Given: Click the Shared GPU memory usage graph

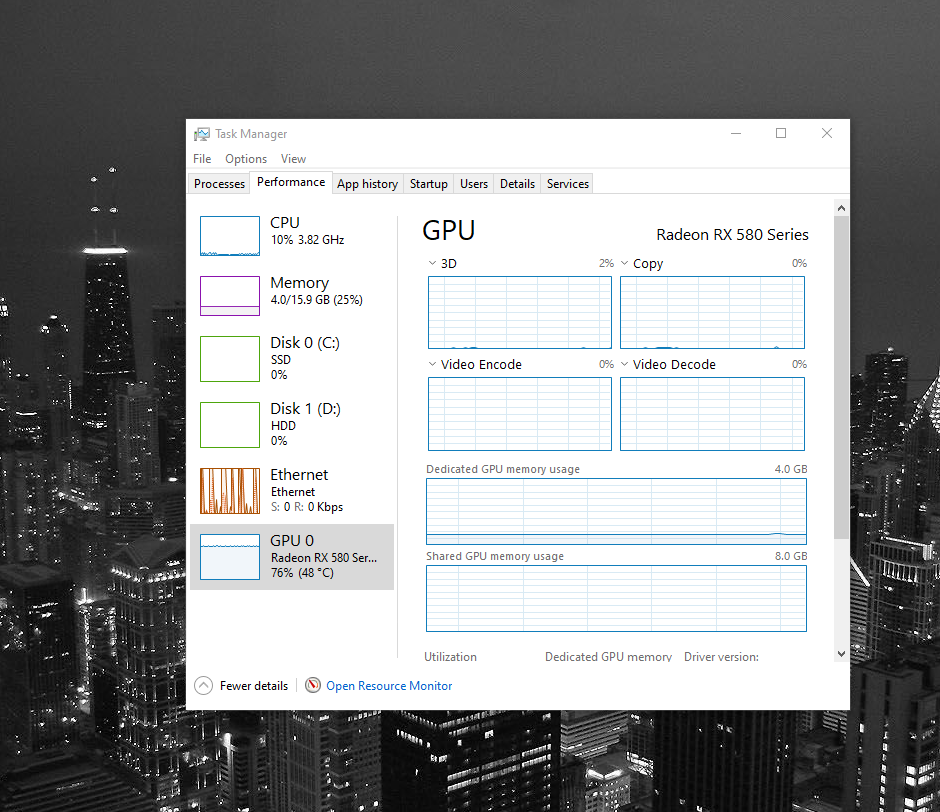Looking at the screenshot, I should [x=616, y=599].
